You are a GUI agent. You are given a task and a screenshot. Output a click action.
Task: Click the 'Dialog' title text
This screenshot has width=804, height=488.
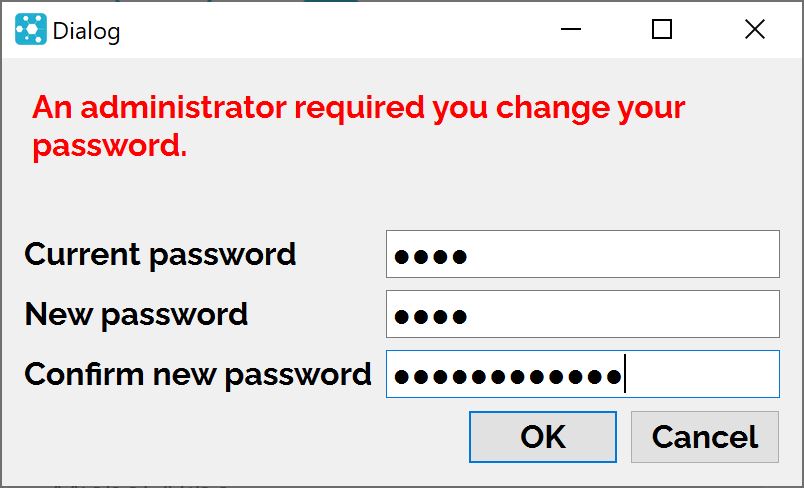(x=87, y=31)
